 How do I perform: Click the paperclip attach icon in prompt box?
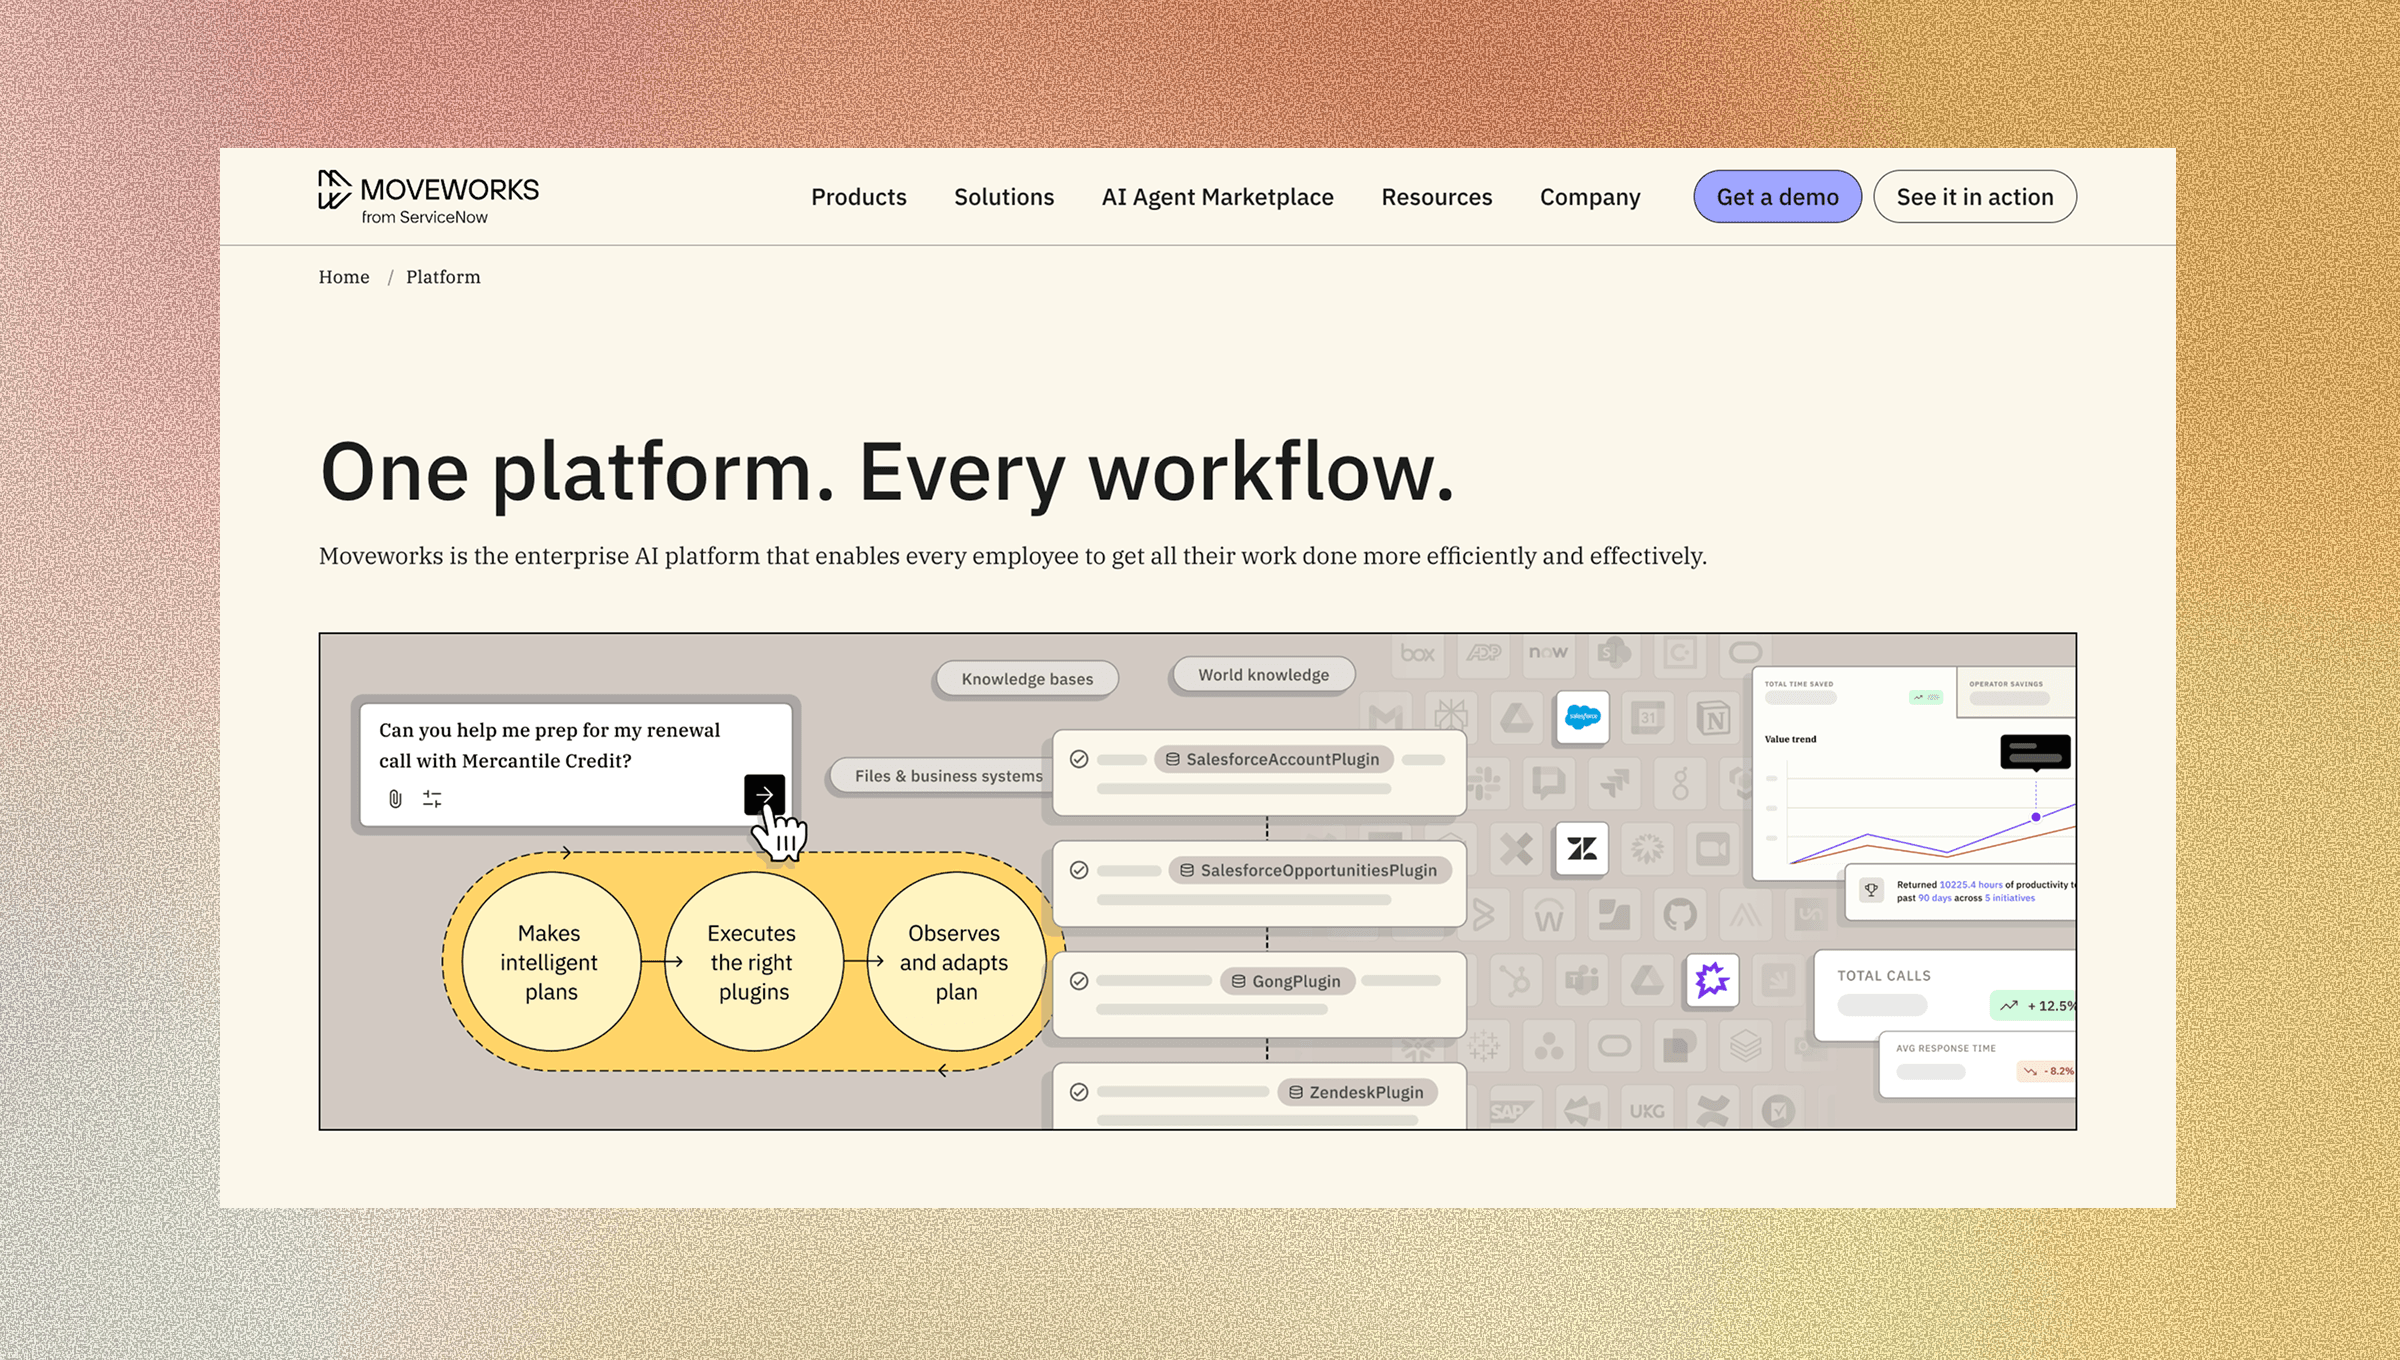395,799
